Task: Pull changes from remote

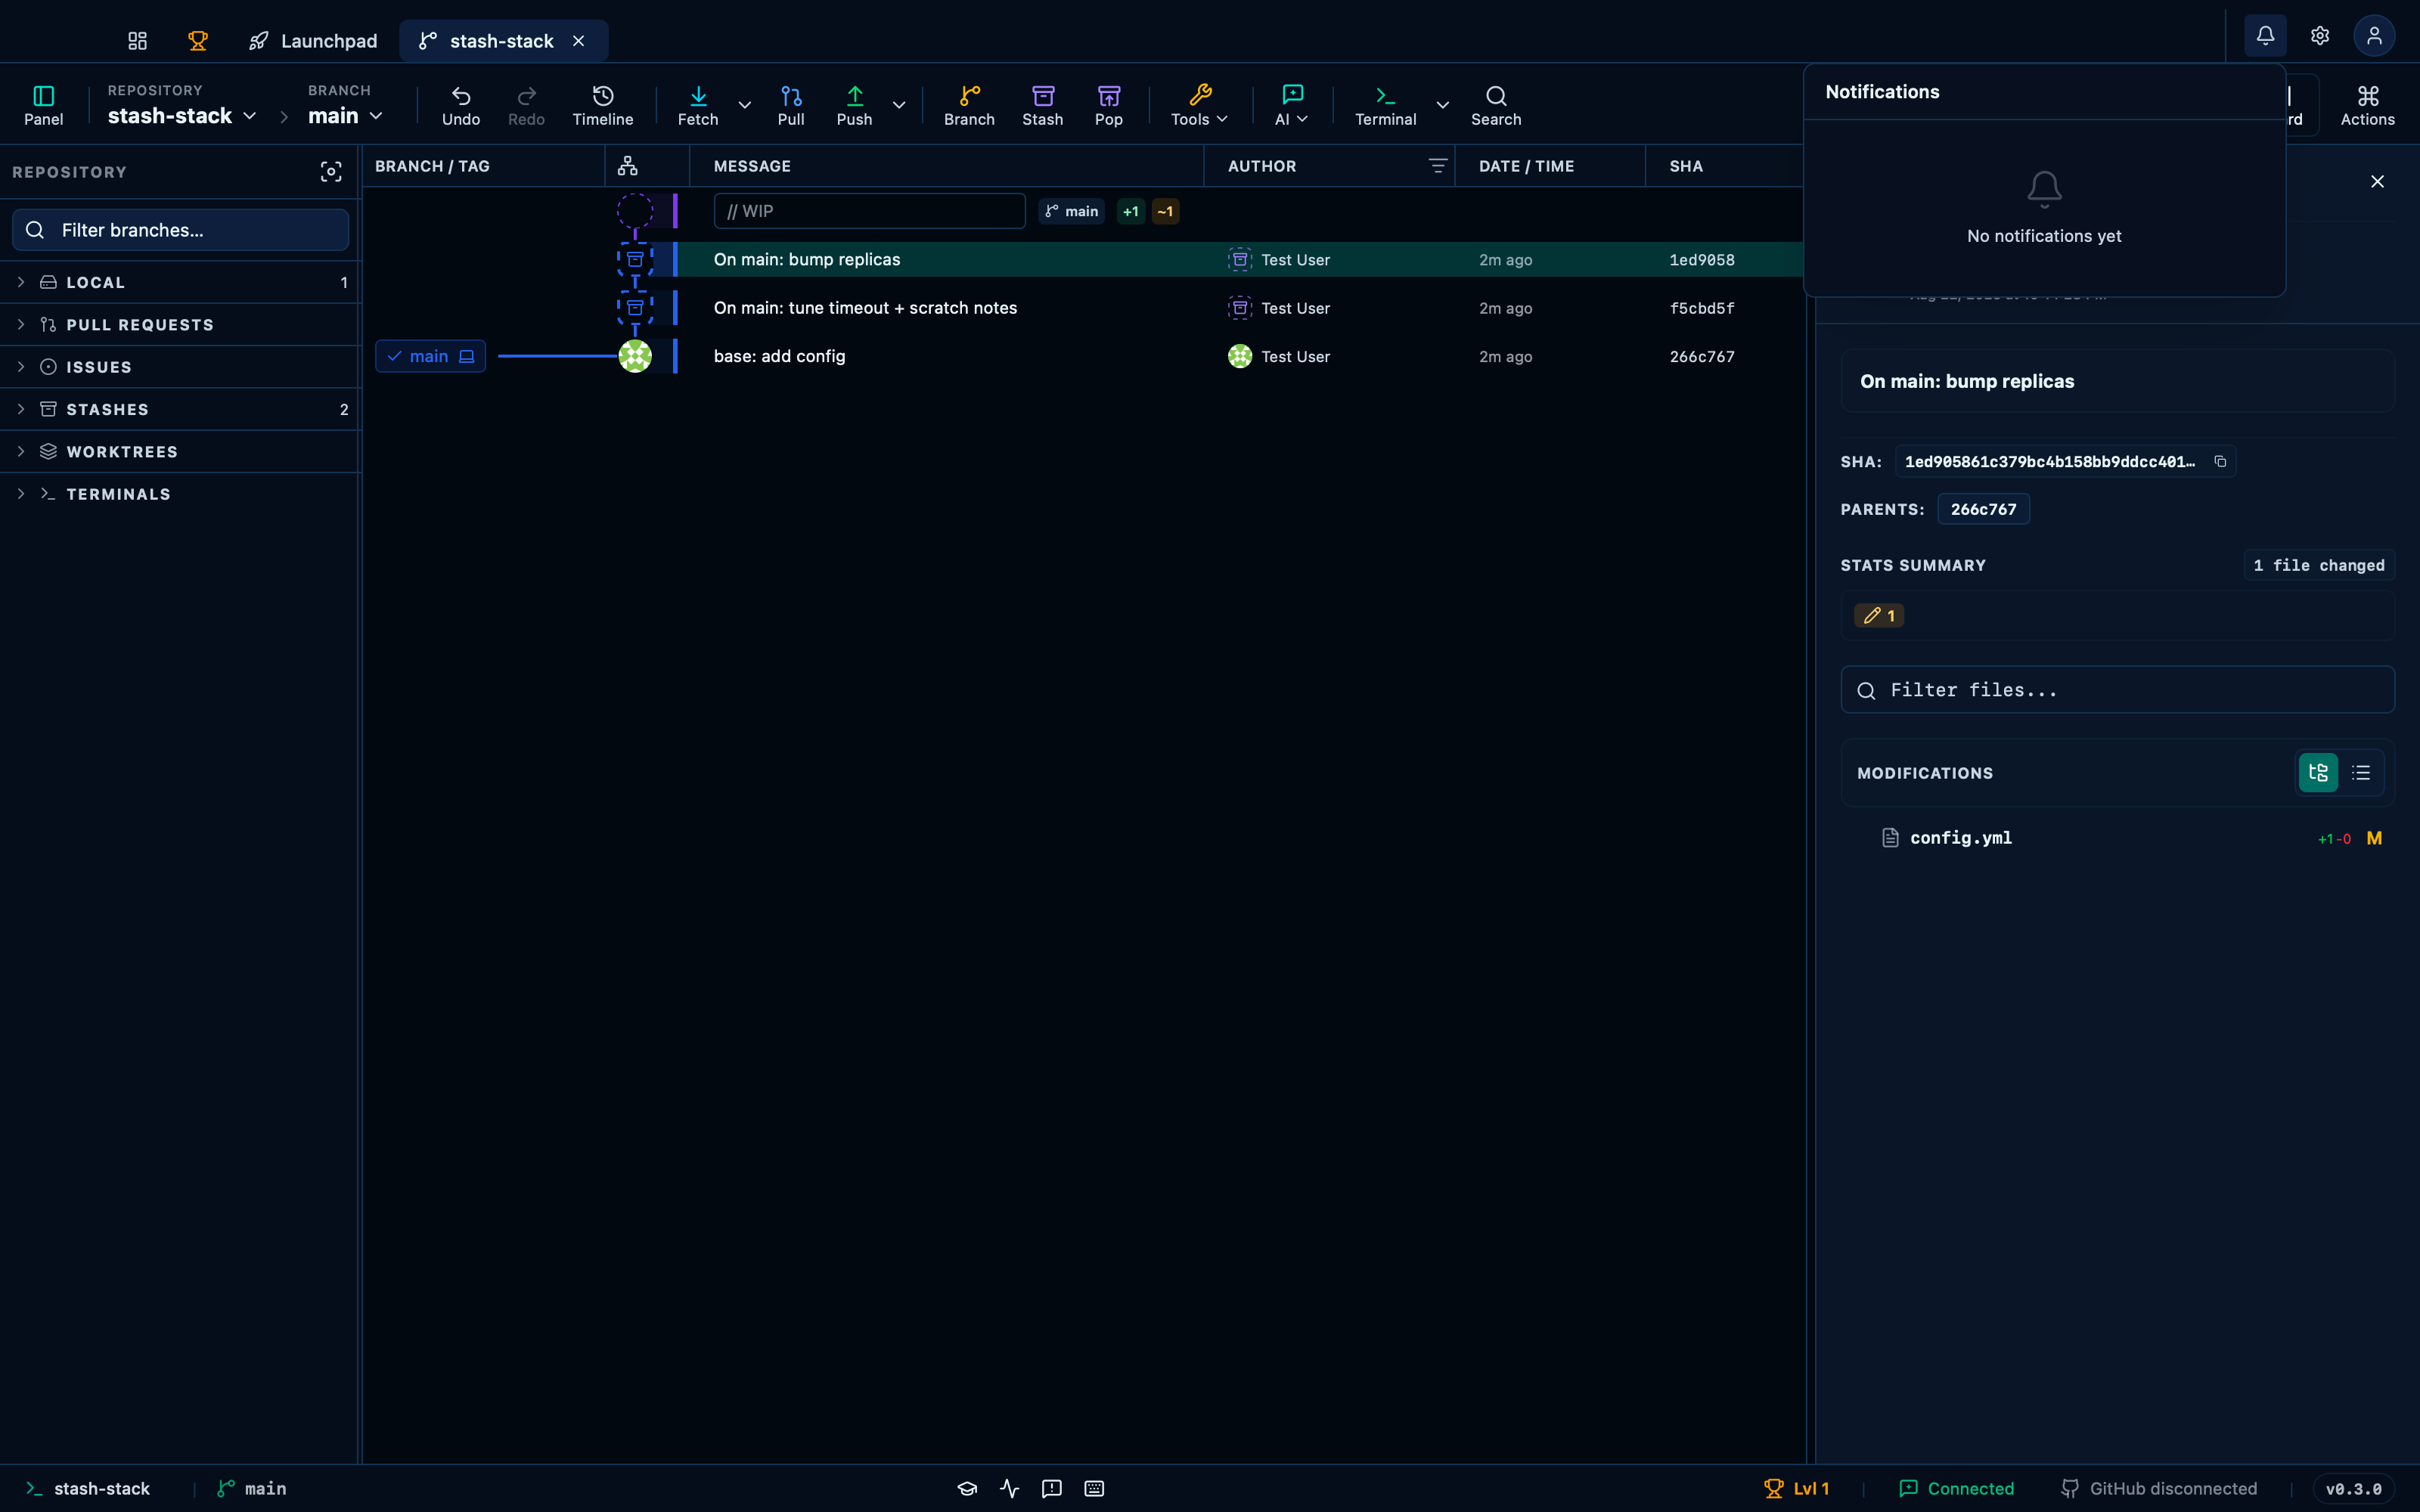Action: coord(791,105)
